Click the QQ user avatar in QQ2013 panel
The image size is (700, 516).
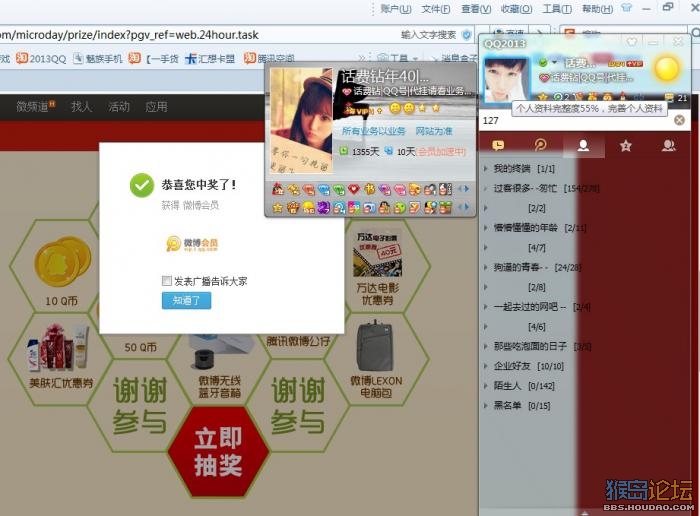pyautogui.click(x=505, y=80)
